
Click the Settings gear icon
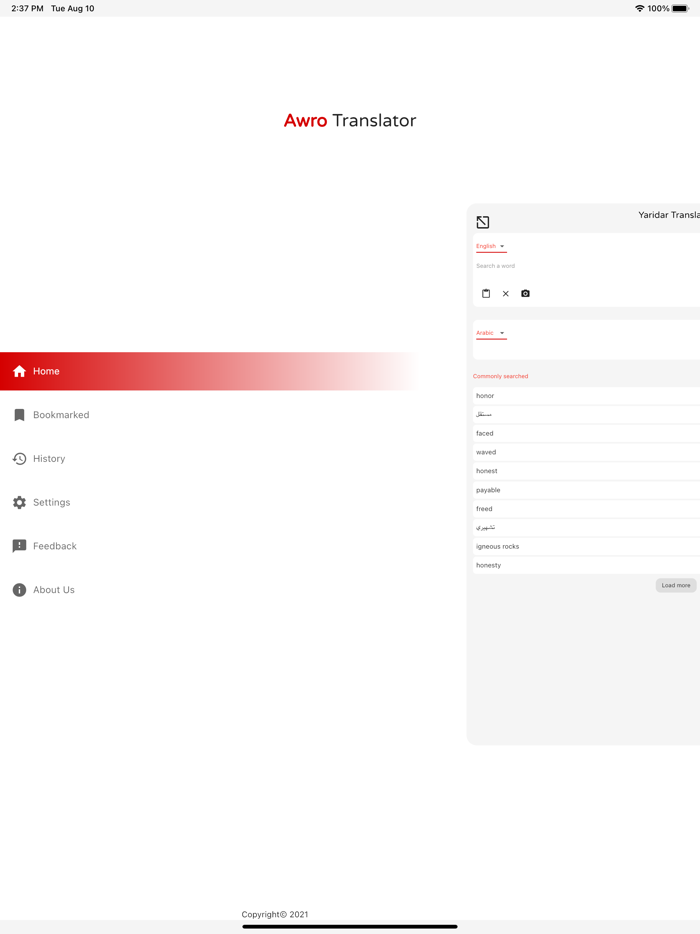point(19,503)
